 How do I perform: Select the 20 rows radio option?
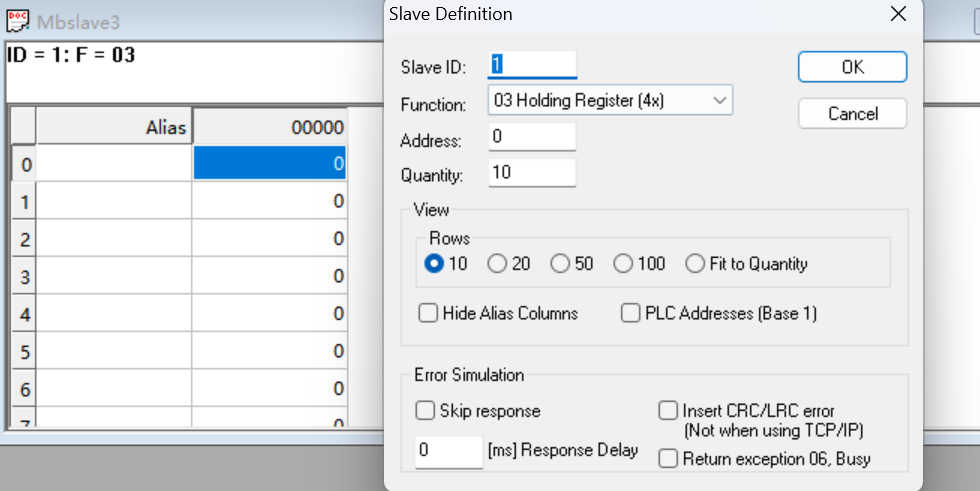point(497,264)
